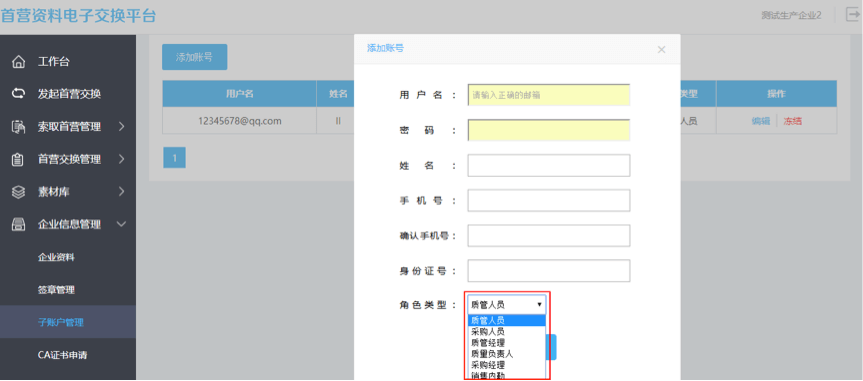Viewport: 863px width, 381px height.
Task: Click the 添加账号 button
Action: tap(194, 57)
